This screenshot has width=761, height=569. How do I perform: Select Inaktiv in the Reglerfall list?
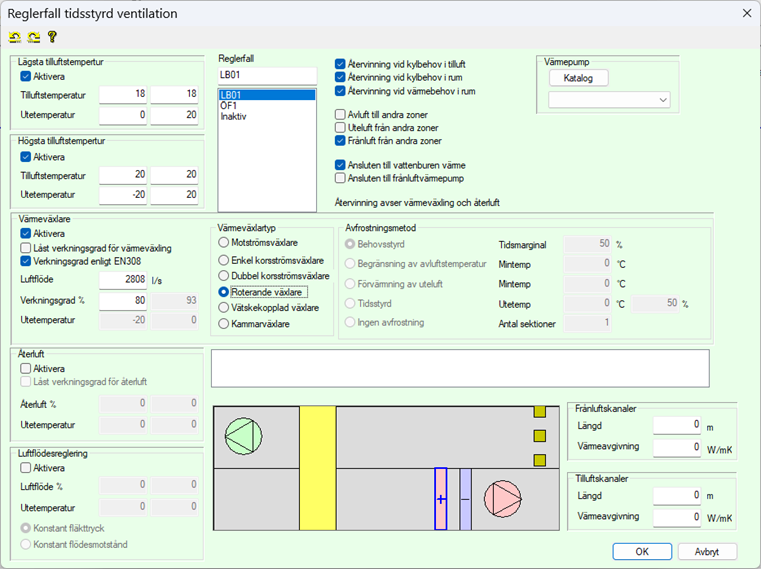coord(233,116)
